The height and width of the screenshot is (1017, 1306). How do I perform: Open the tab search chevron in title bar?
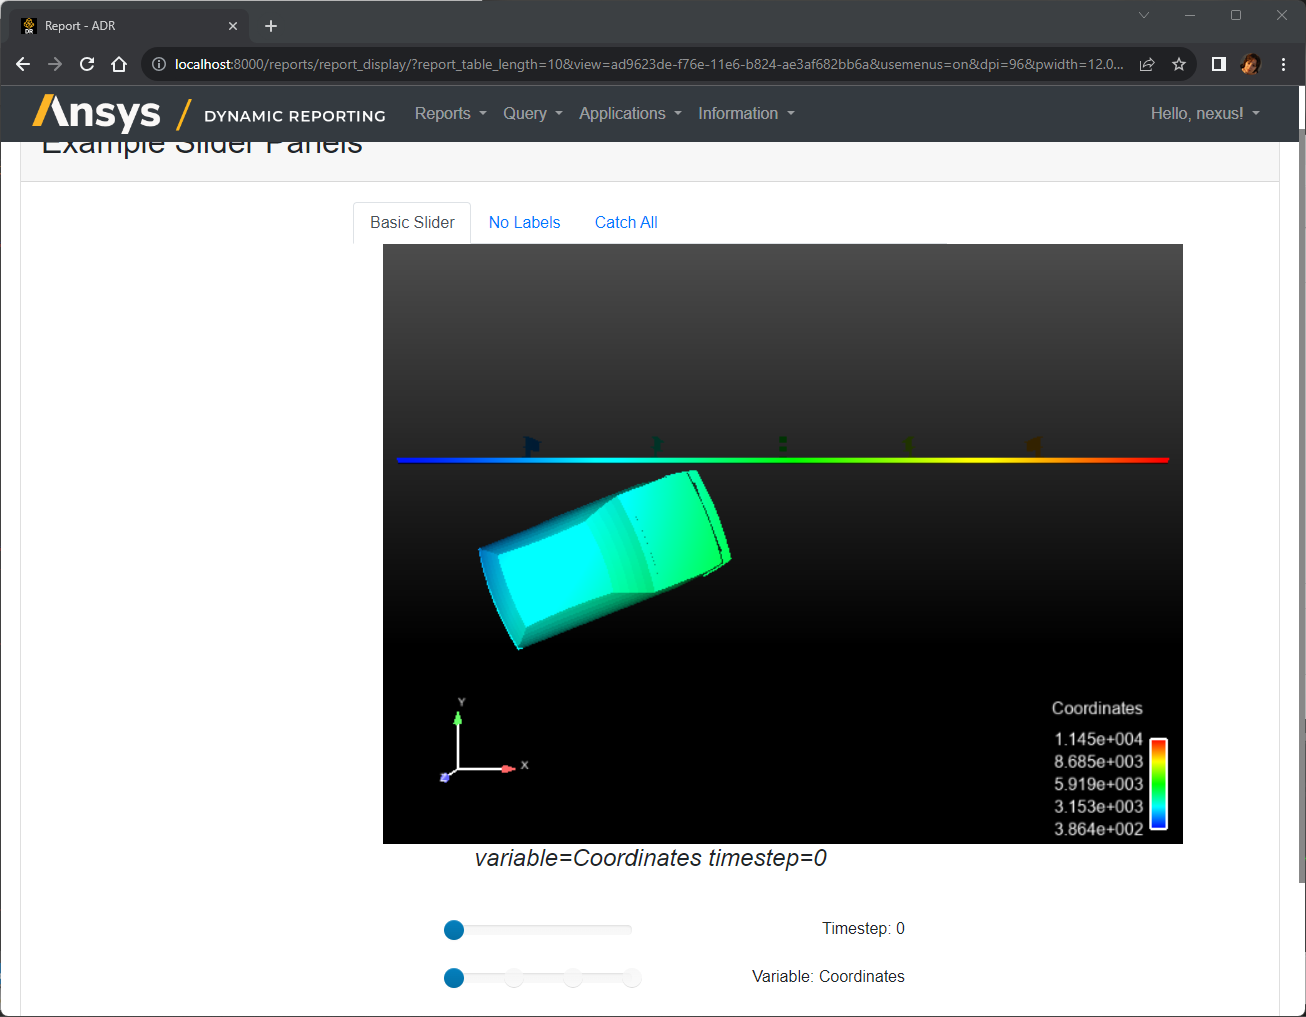[x=1144, y=15]
